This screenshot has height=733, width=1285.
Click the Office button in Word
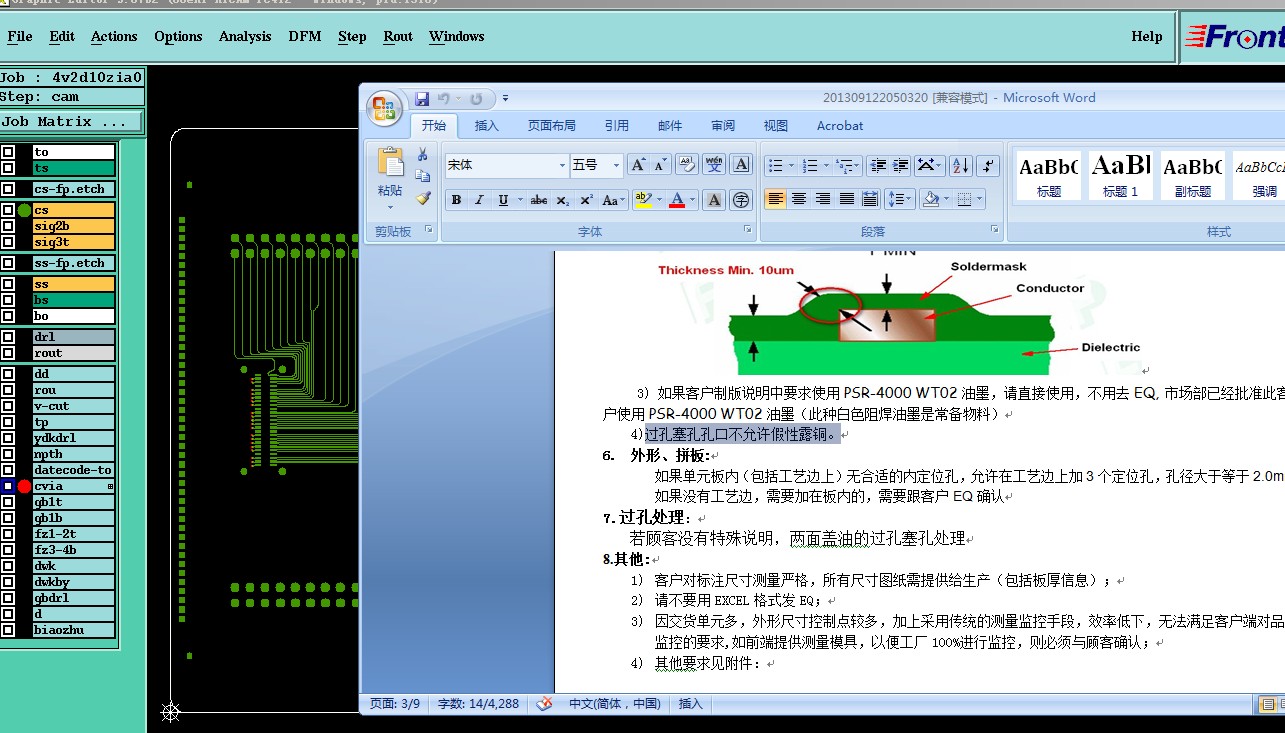(x=383, y=108)
